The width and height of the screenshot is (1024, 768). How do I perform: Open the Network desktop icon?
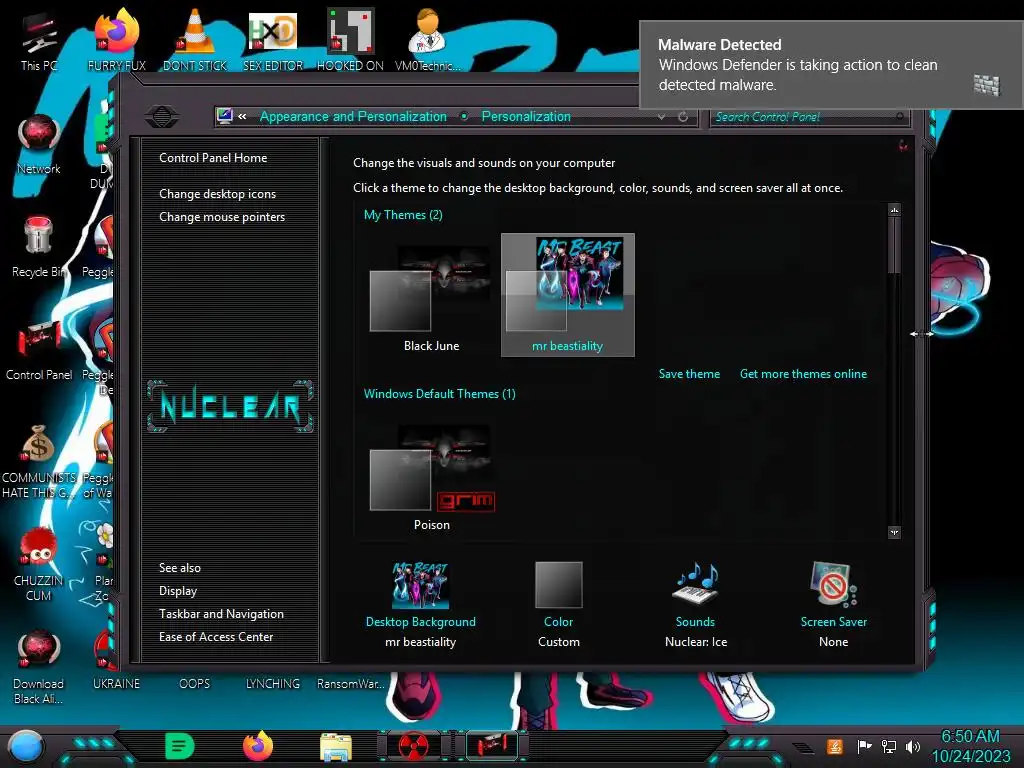tap(39, 144)
